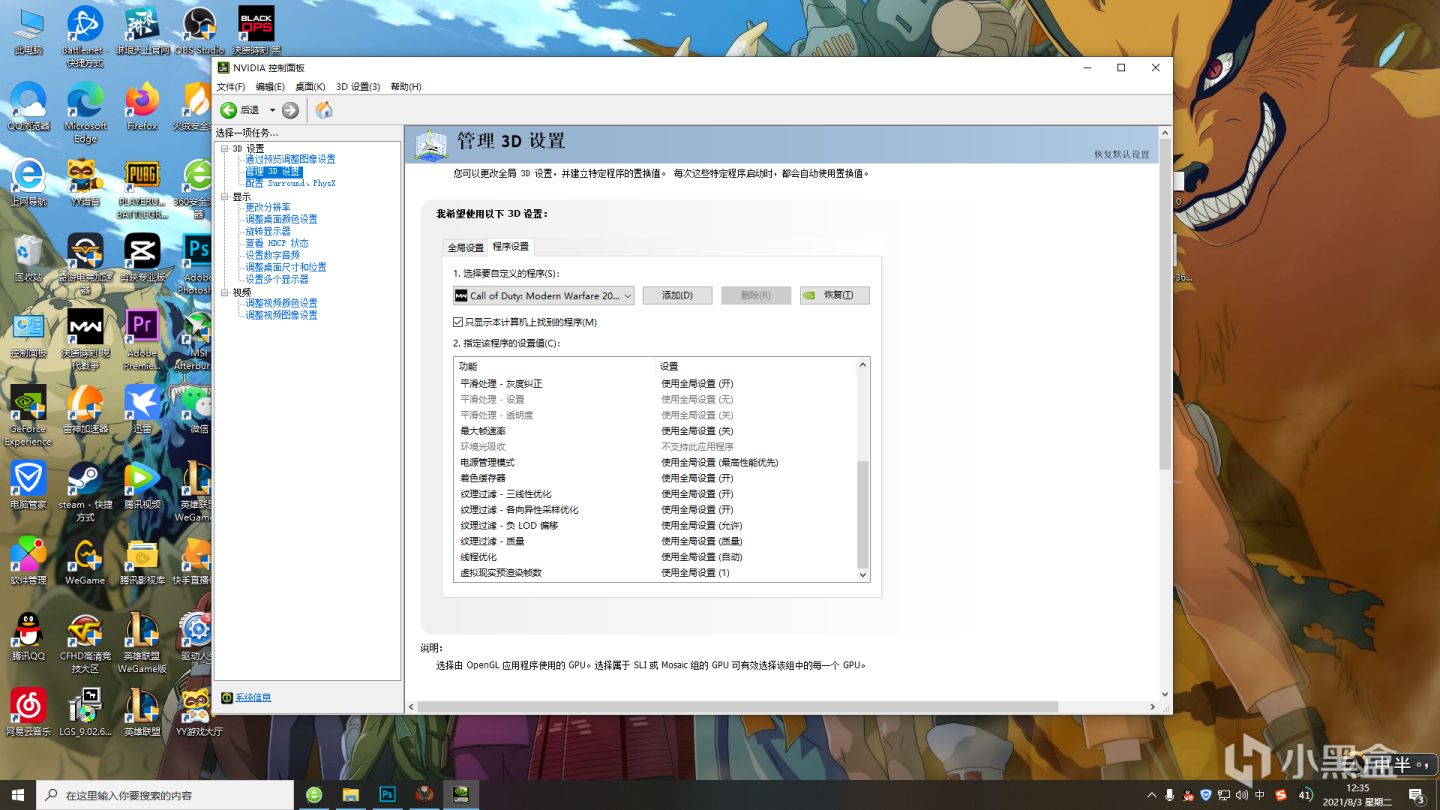Click the Windows Start button
The height and width of the screenshot is (810, 1440).
point(18,795)
